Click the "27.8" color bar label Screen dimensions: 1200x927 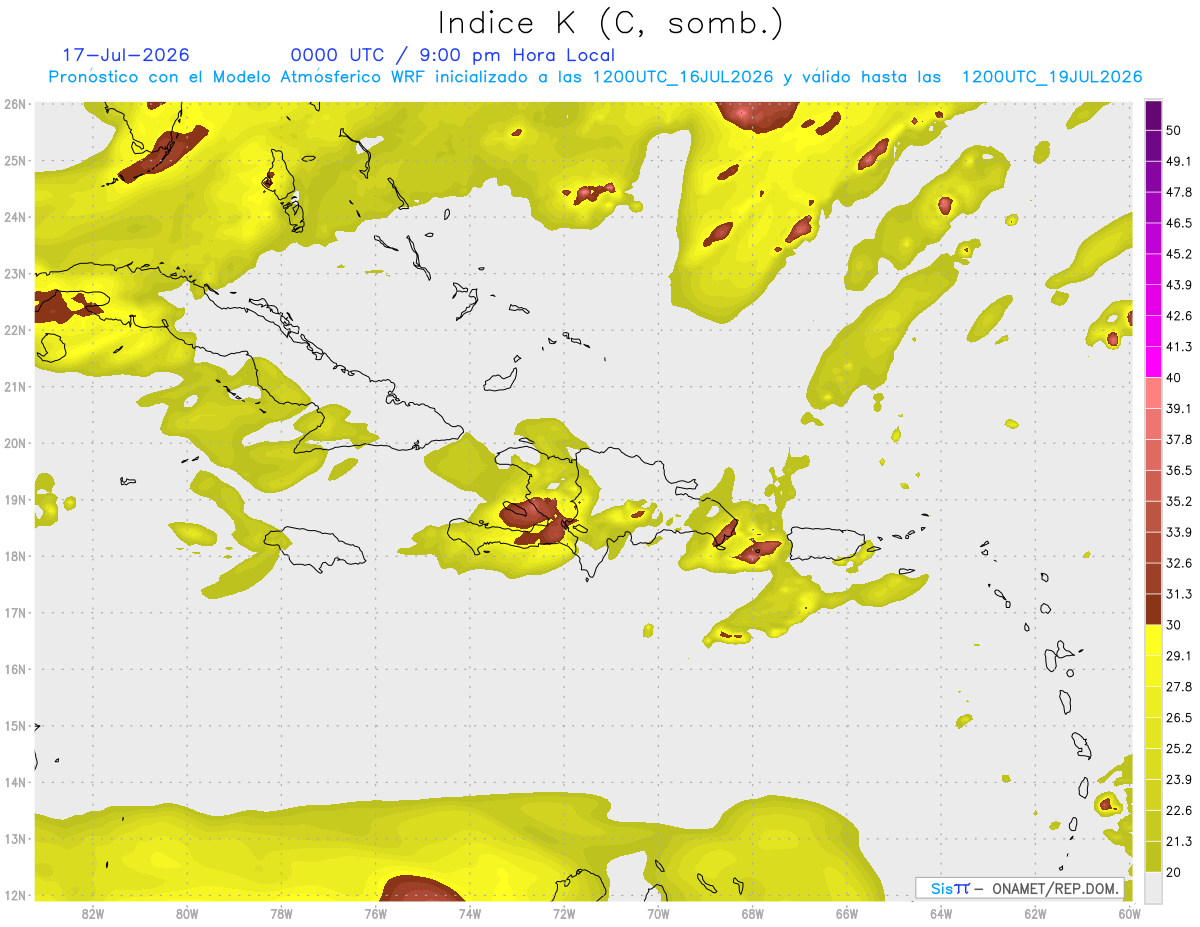pyautogui.click(x=1179, y=687)
